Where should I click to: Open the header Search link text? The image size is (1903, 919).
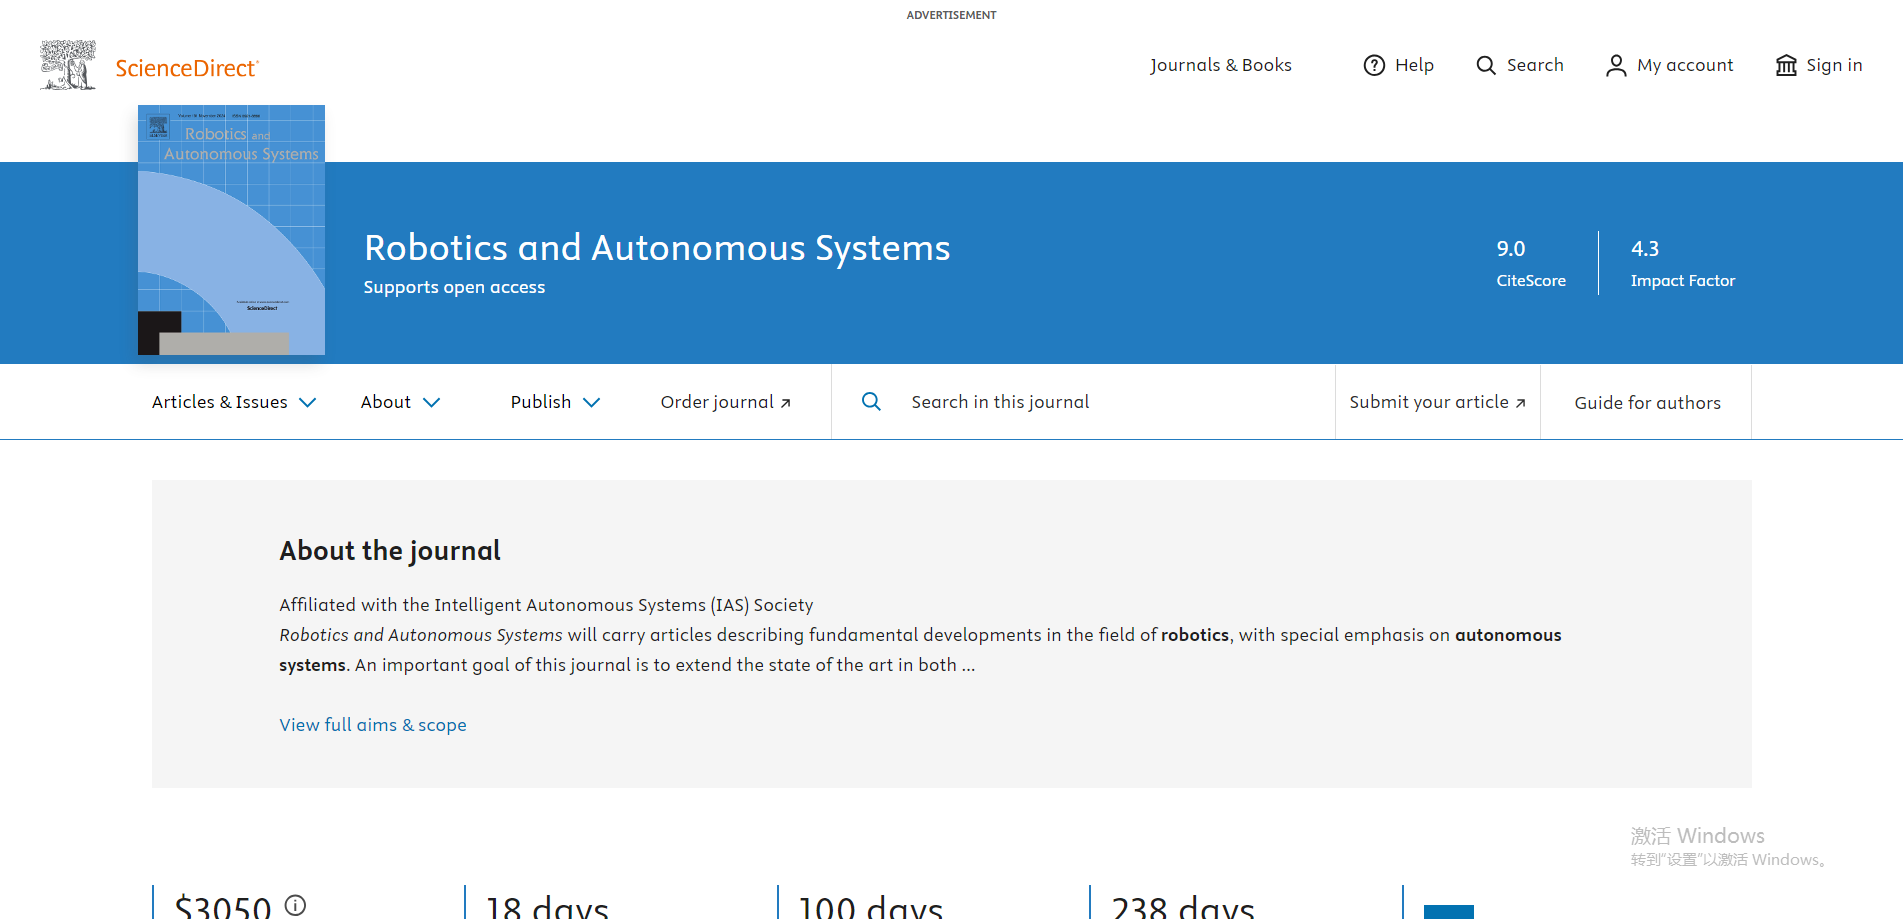[1535, 65]
